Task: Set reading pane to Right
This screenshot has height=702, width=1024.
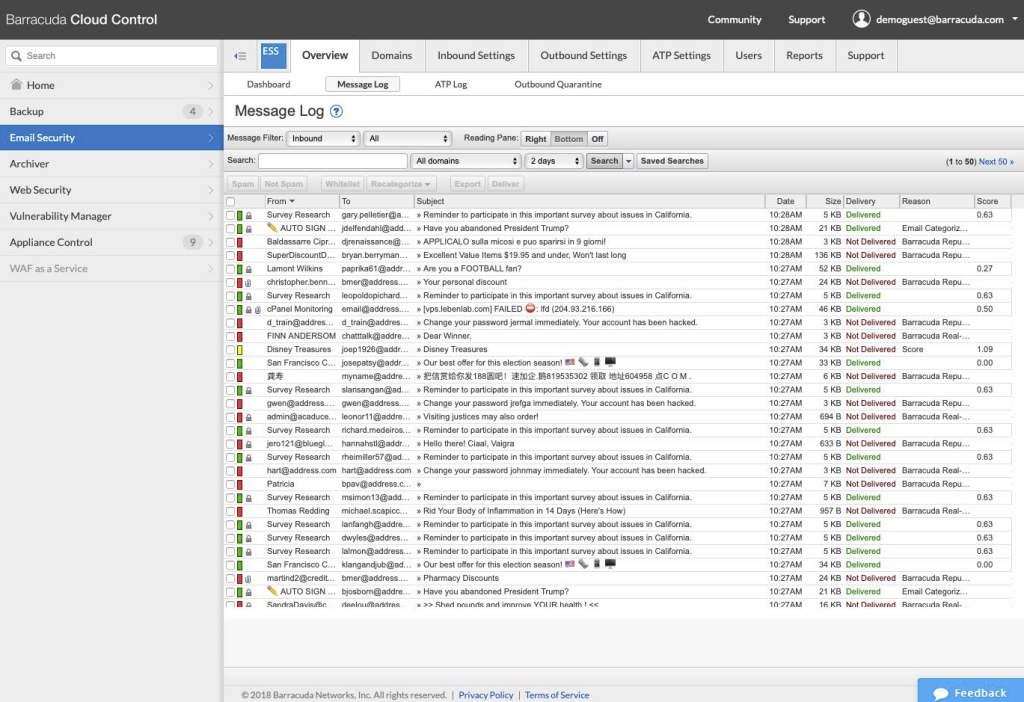Action: pyautogui.click(x=536, y=139)
